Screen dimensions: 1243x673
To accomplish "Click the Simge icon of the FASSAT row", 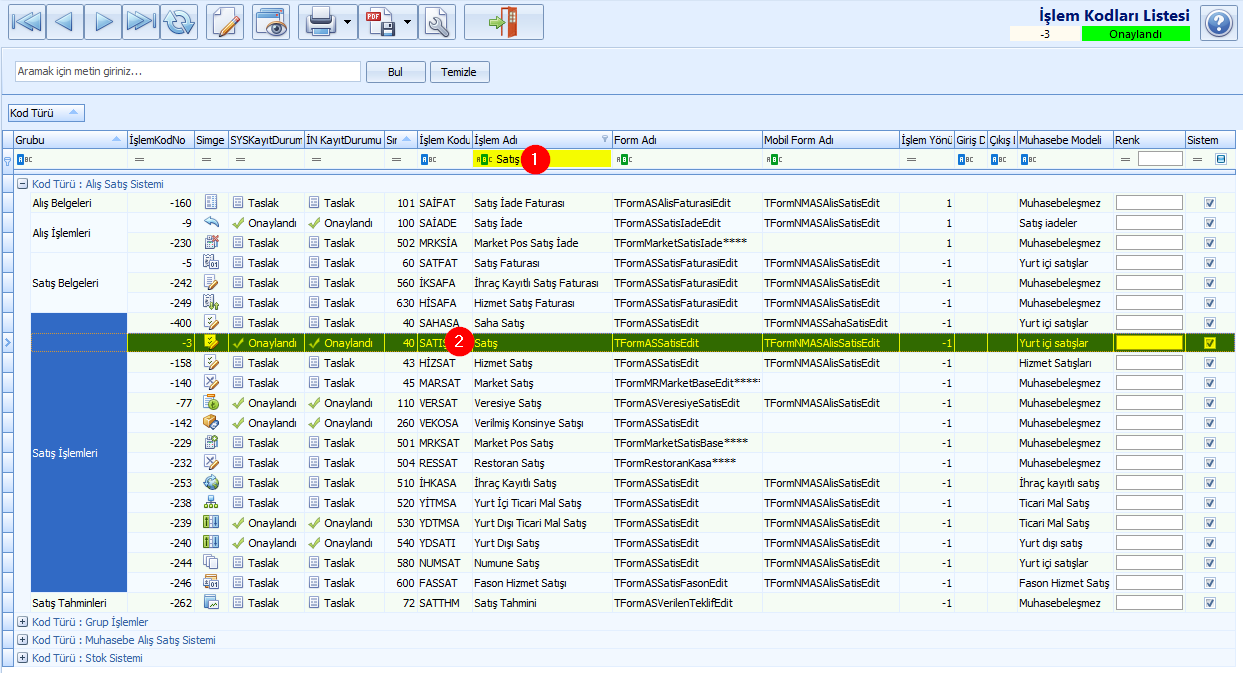I will tap(211, 583).
